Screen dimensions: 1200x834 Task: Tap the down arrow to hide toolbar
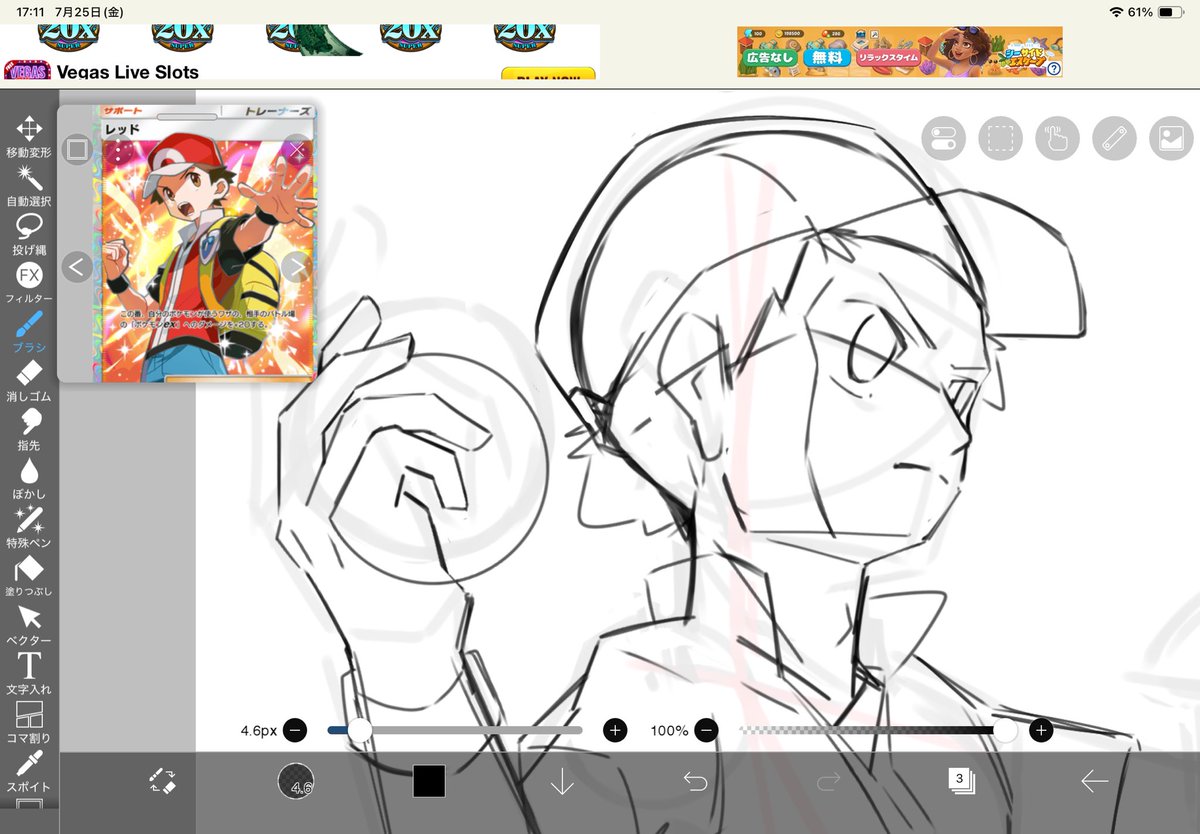pyautogui.click(x=562, y=781)
